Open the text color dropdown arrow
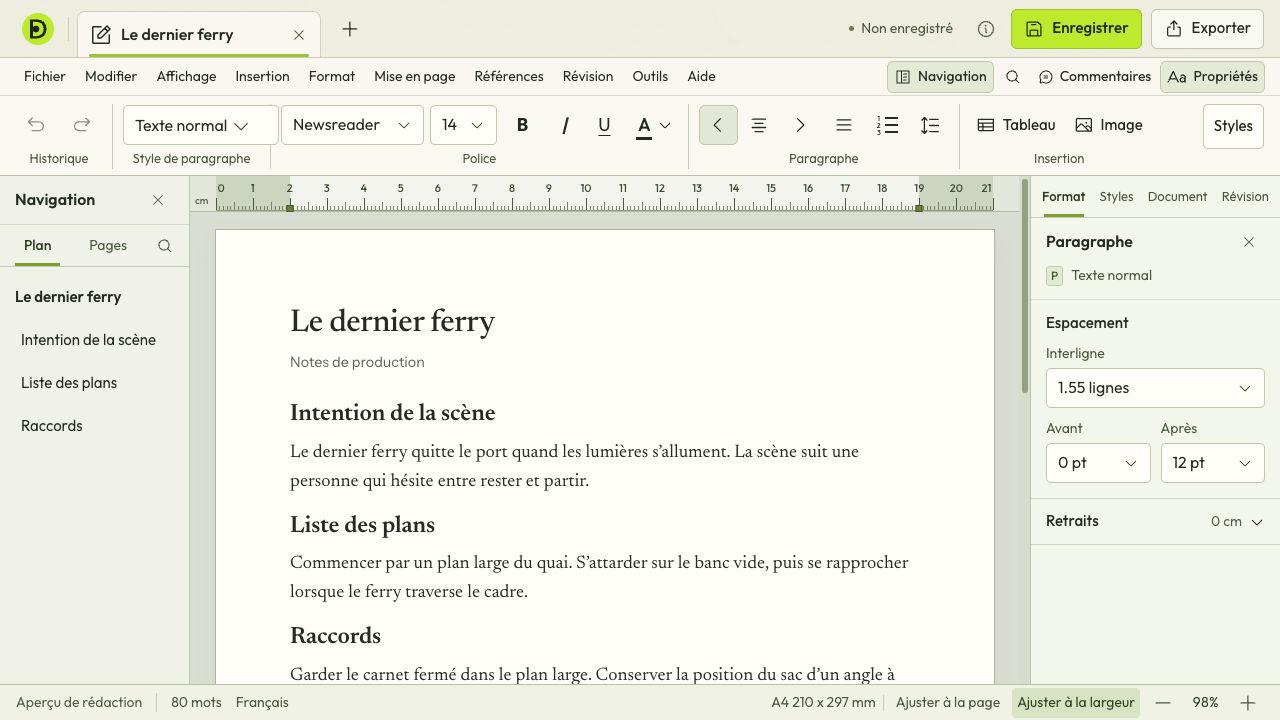This screenshot has width=1280, height=720. 665,125
